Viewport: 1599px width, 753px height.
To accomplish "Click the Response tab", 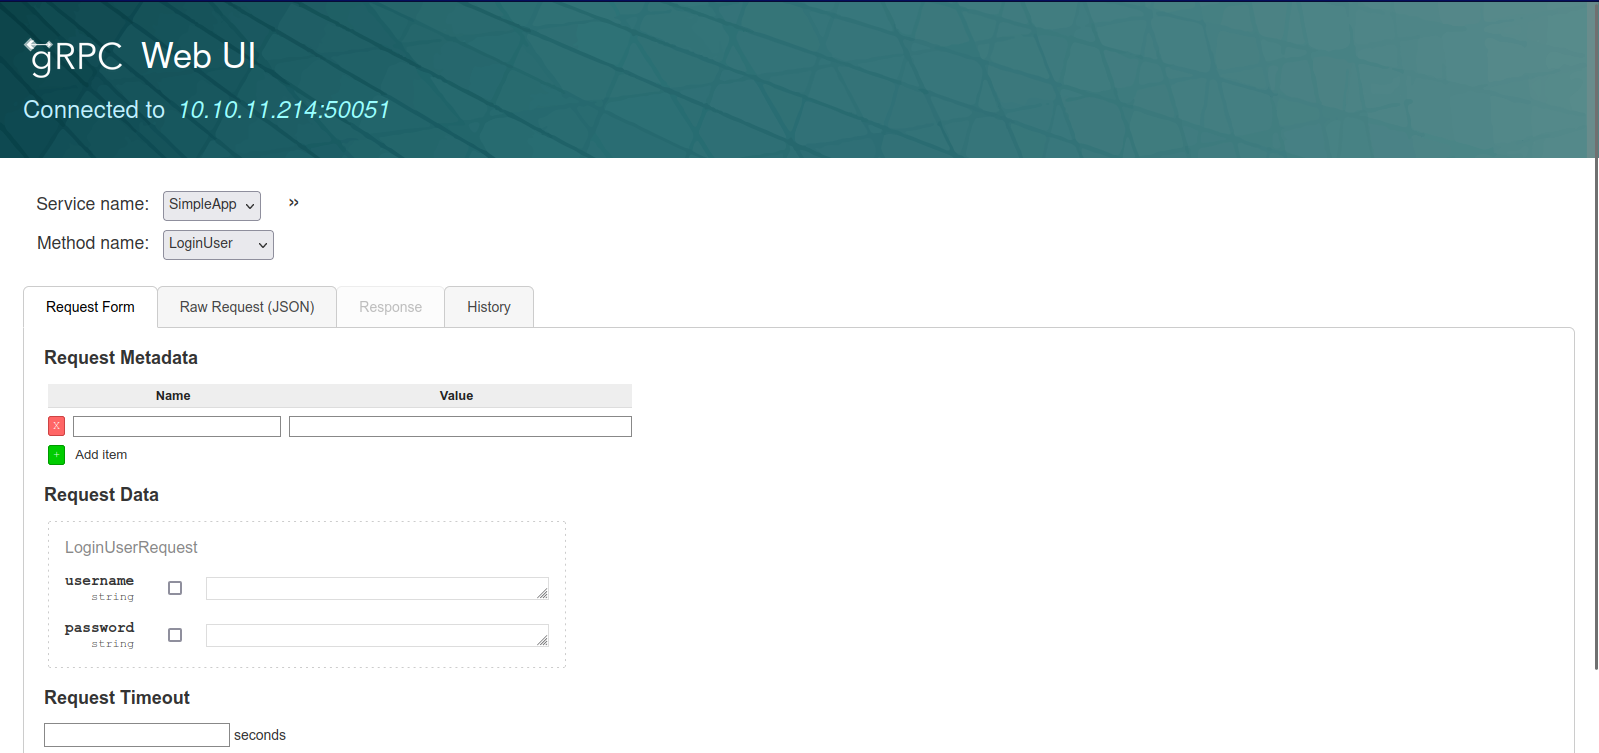I will (x=390, y=307).
